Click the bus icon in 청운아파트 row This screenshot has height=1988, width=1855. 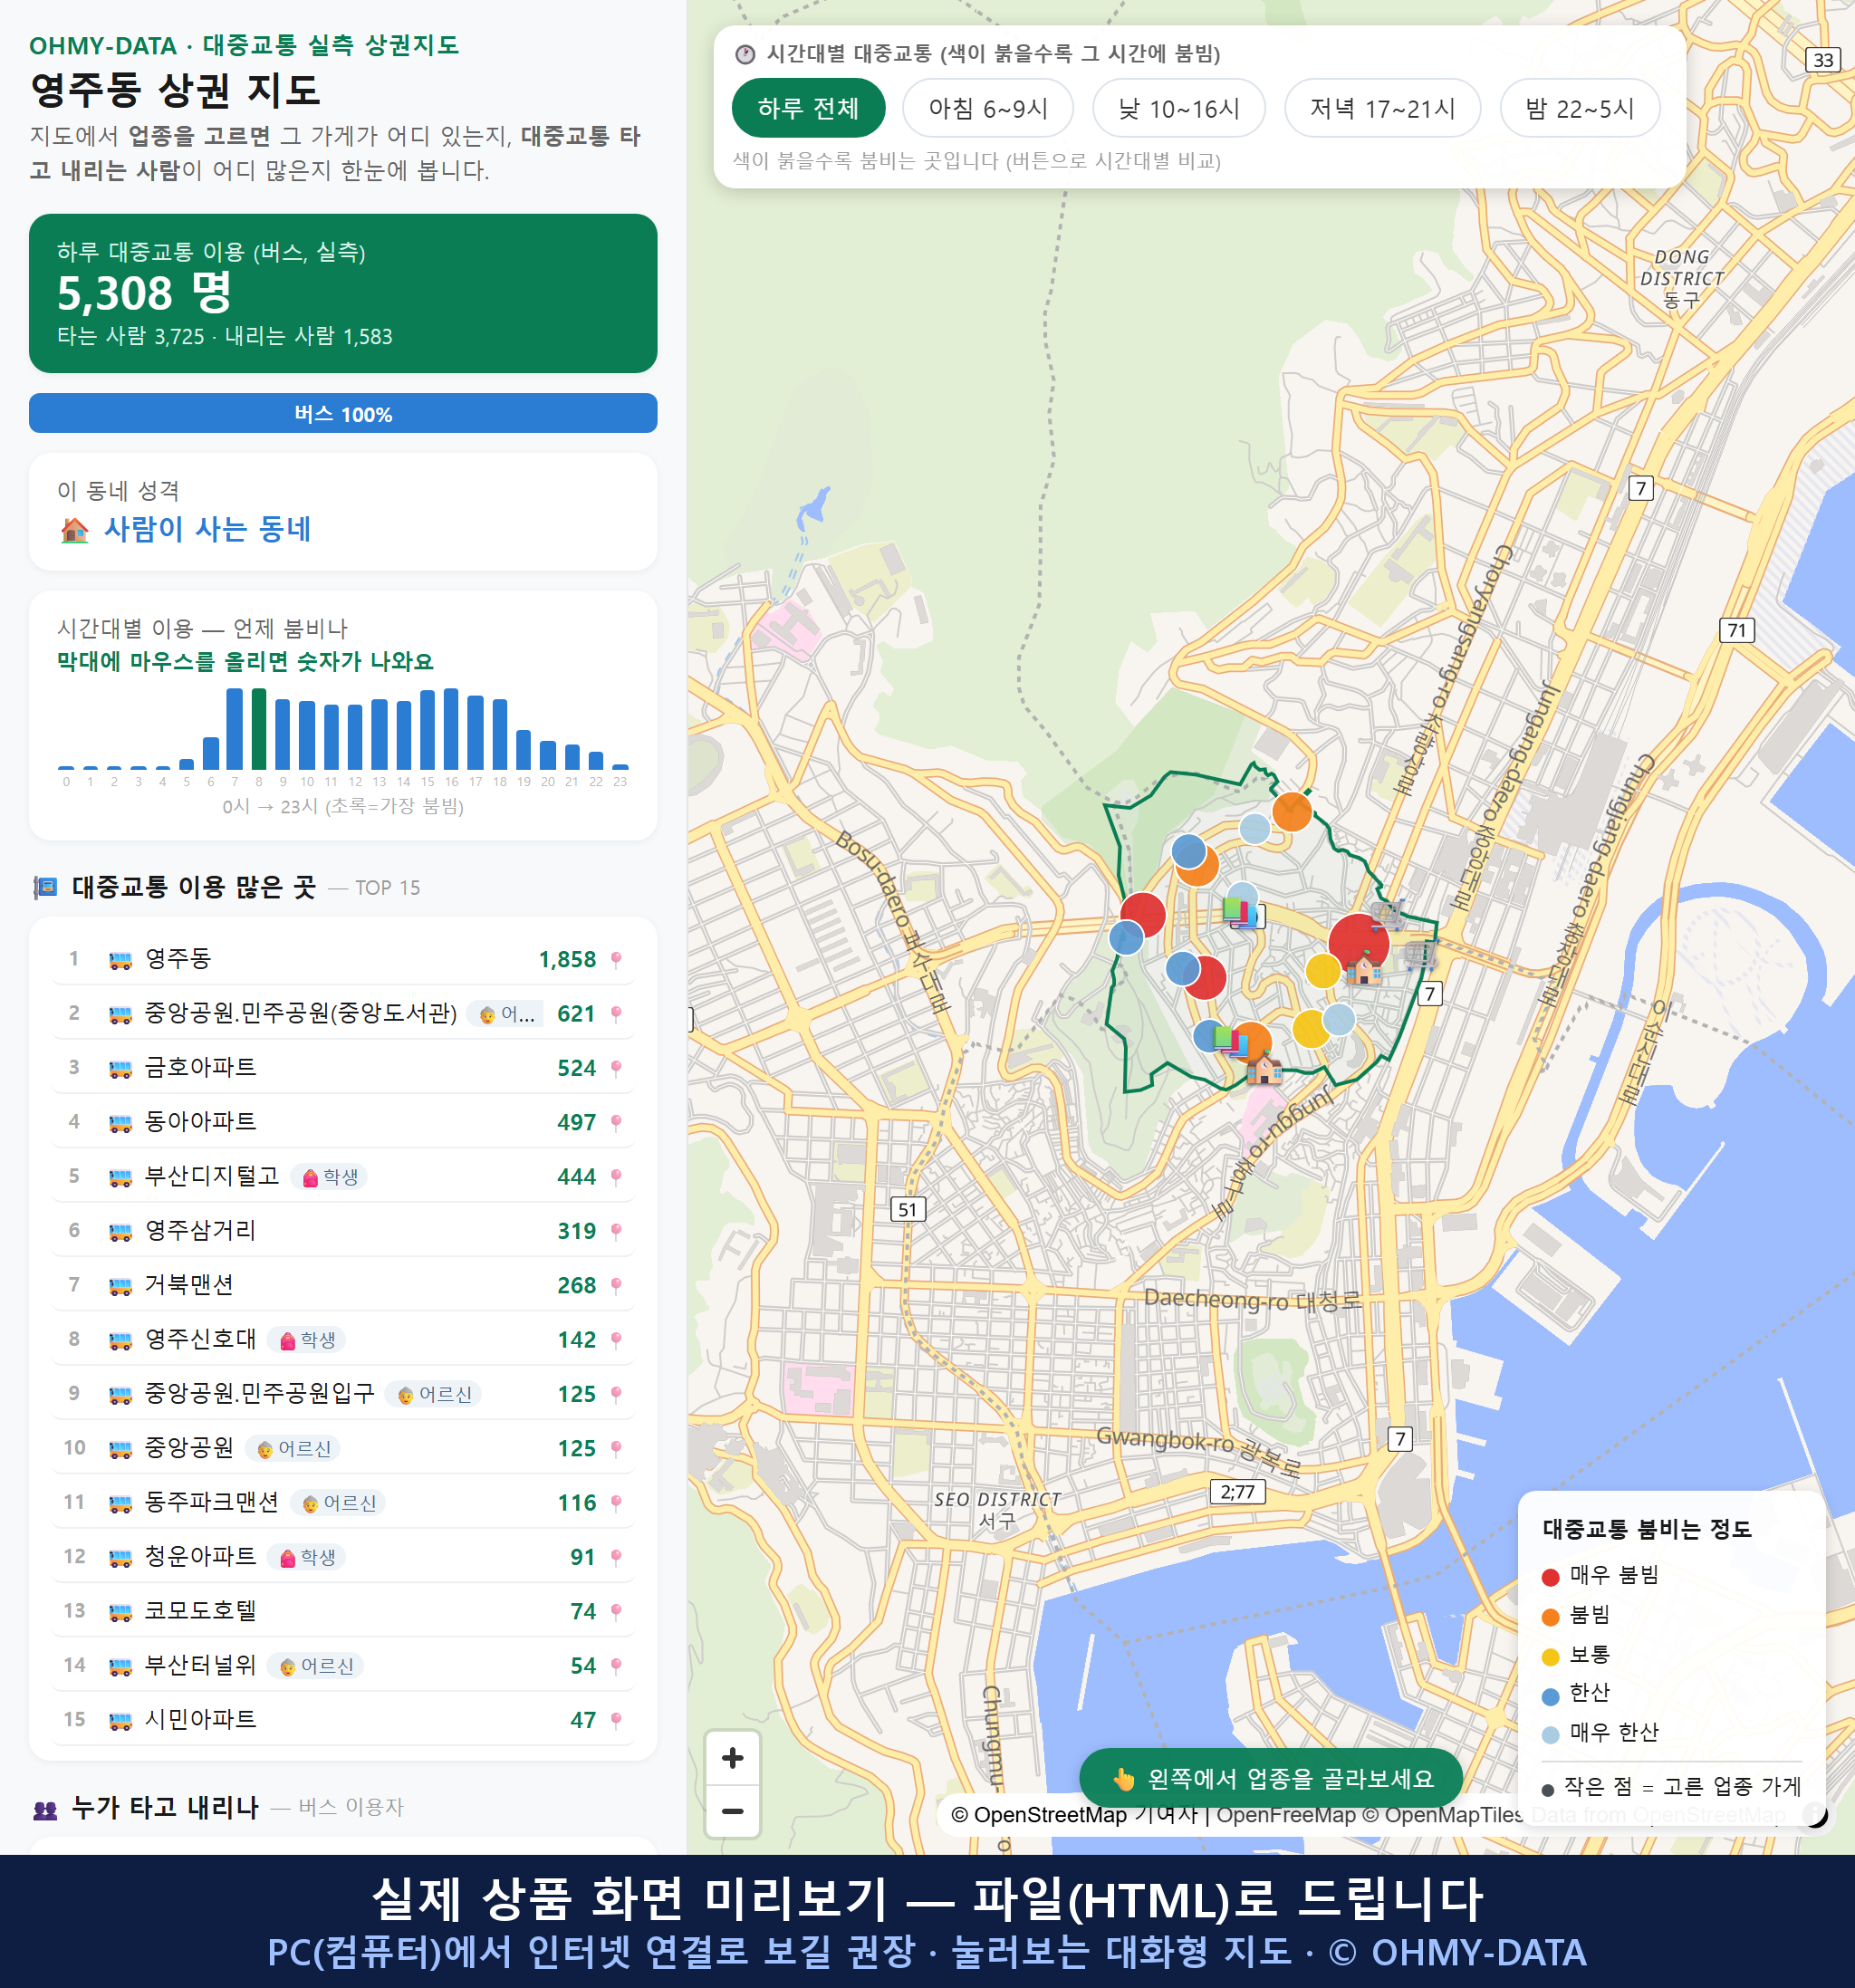120,1558
